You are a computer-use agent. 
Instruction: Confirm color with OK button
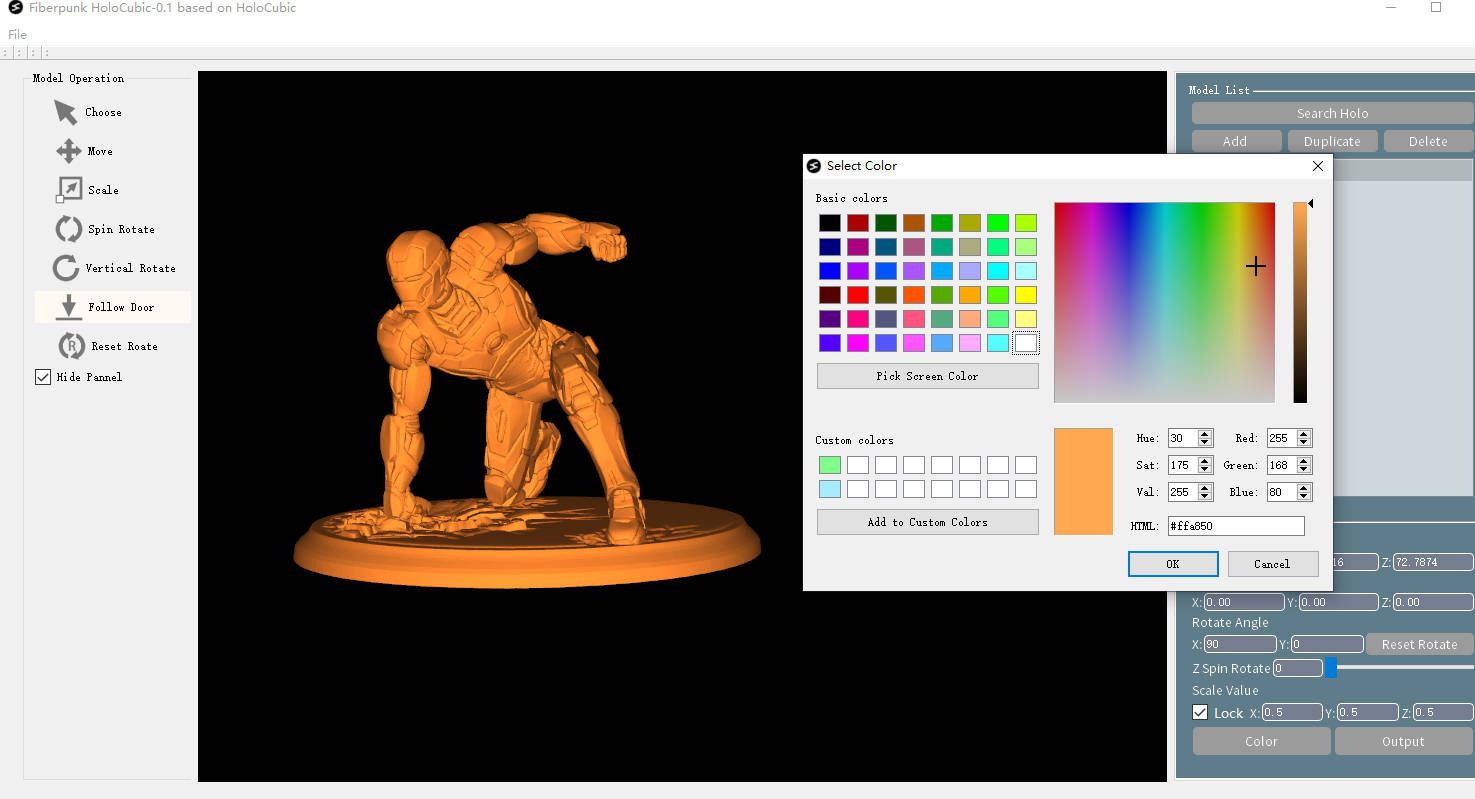pyautogui.click(x=1173, y=564)
